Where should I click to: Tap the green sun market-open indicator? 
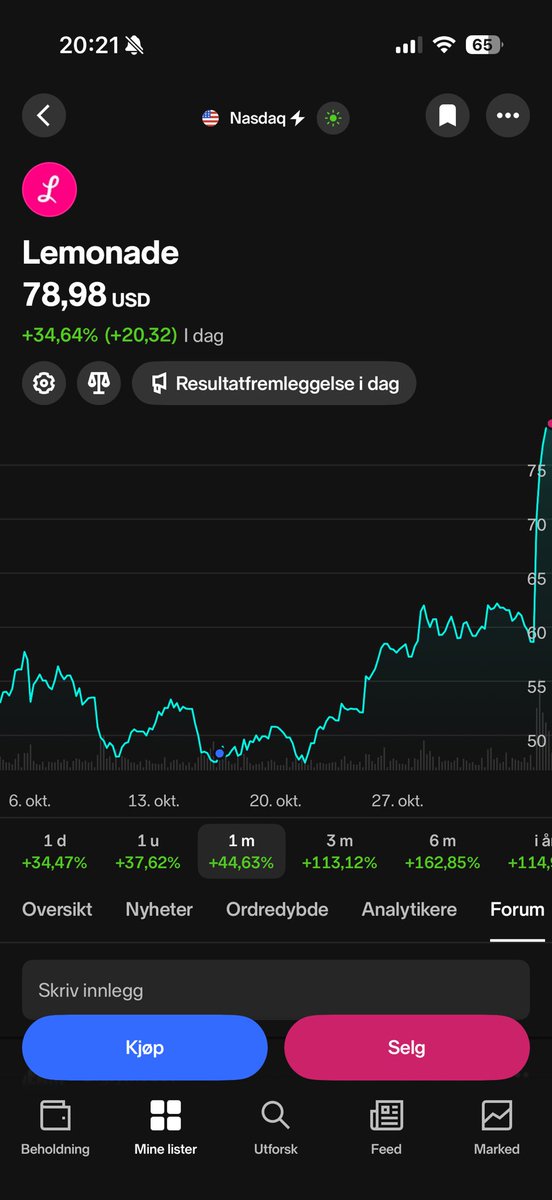[x=332, y=118]
